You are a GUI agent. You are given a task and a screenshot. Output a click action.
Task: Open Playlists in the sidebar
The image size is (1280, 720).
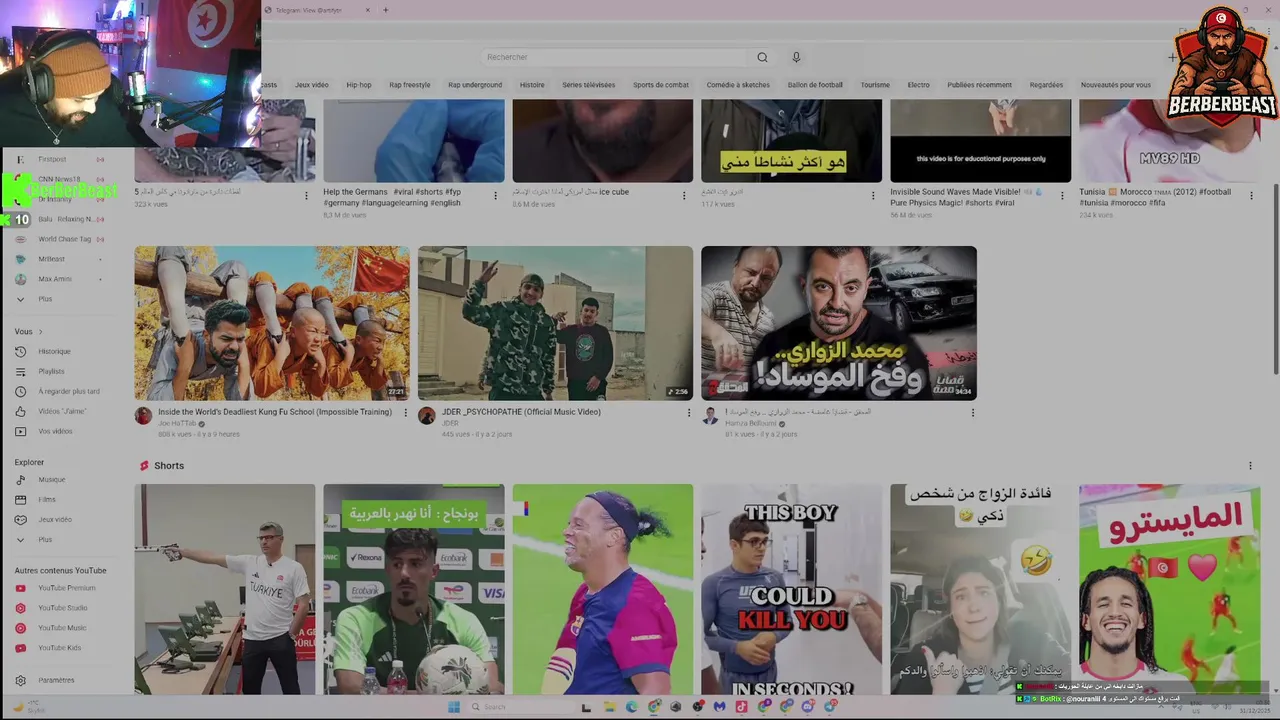click(x=52, y=372)
